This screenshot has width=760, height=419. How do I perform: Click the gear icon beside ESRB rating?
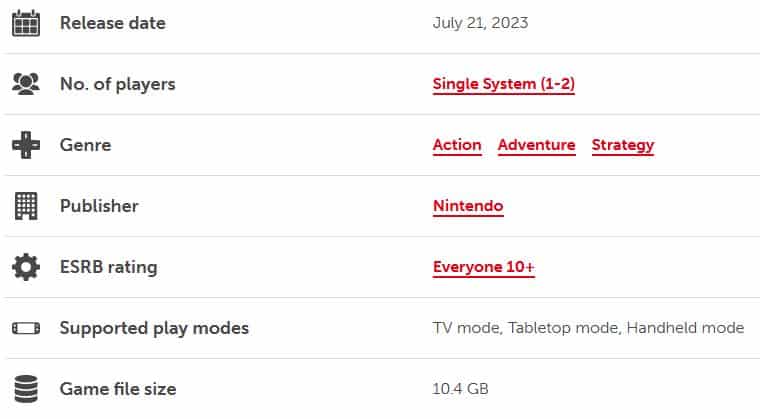pyautogui.click(x=25, y=267)
